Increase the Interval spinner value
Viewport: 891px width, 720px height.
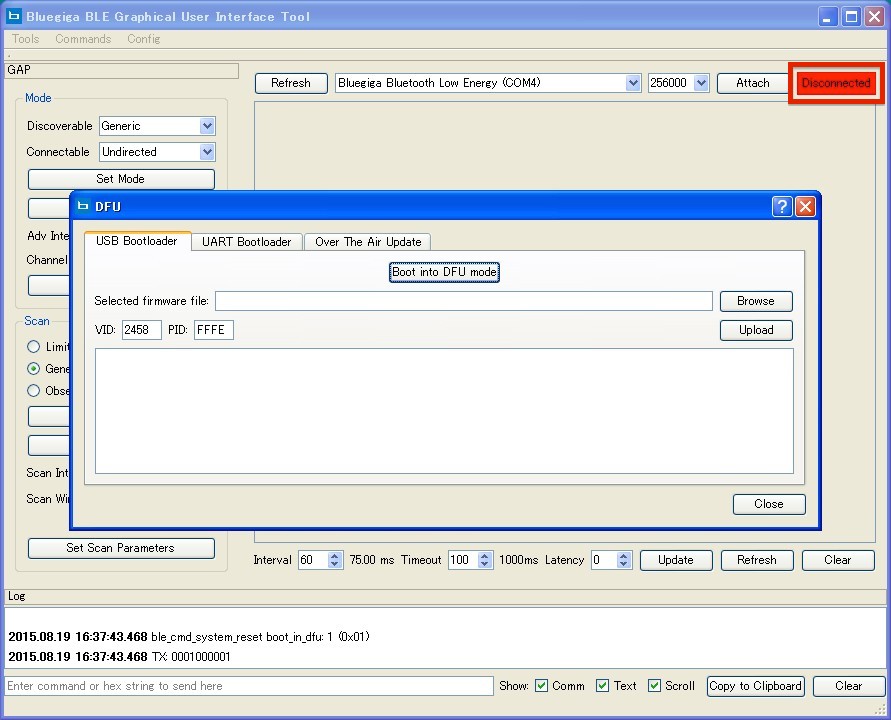pos(335,556)
